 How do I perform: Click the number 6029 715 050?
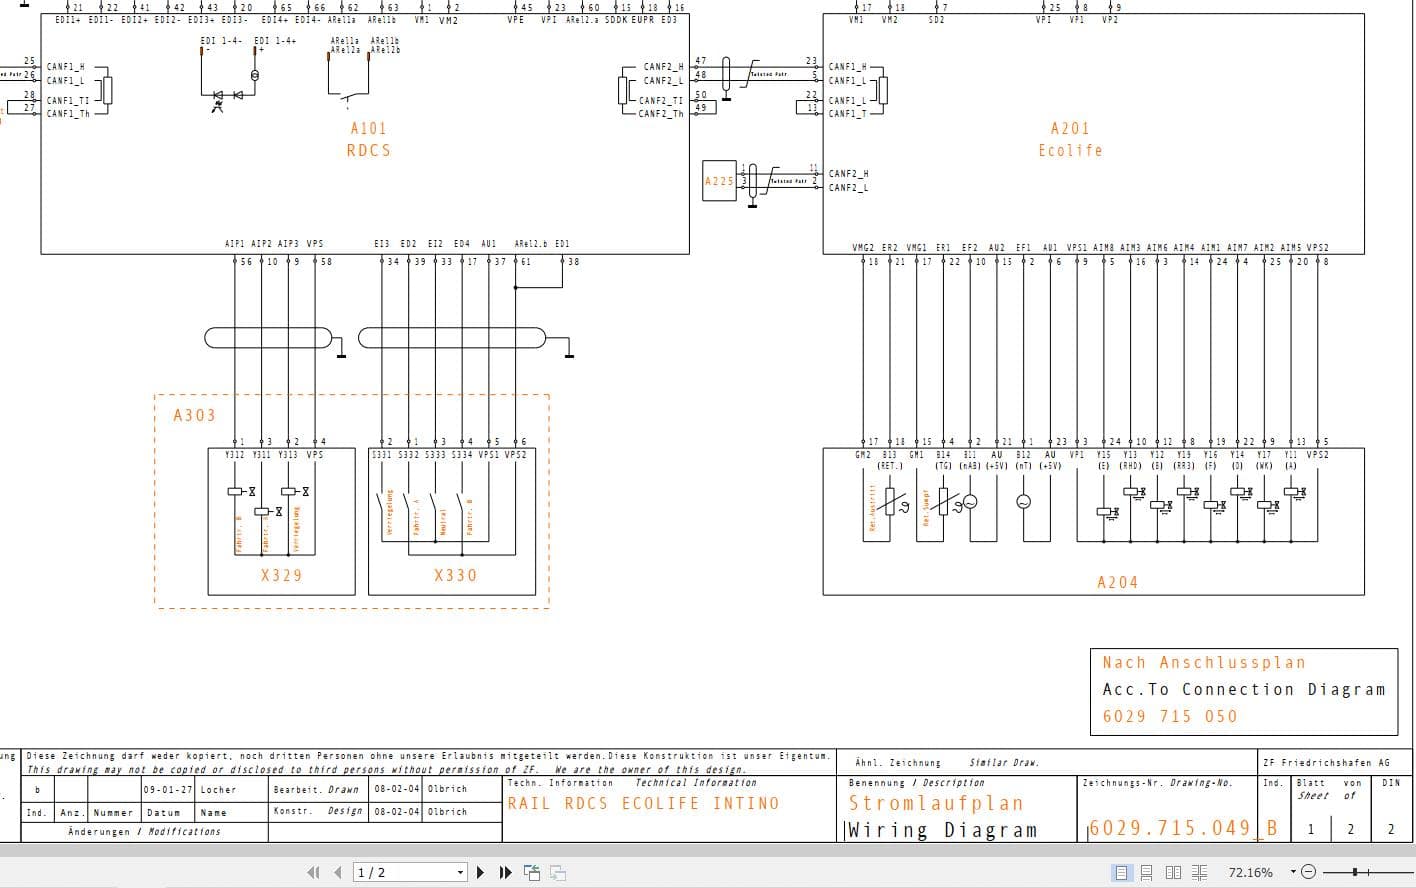point(1169,716)
